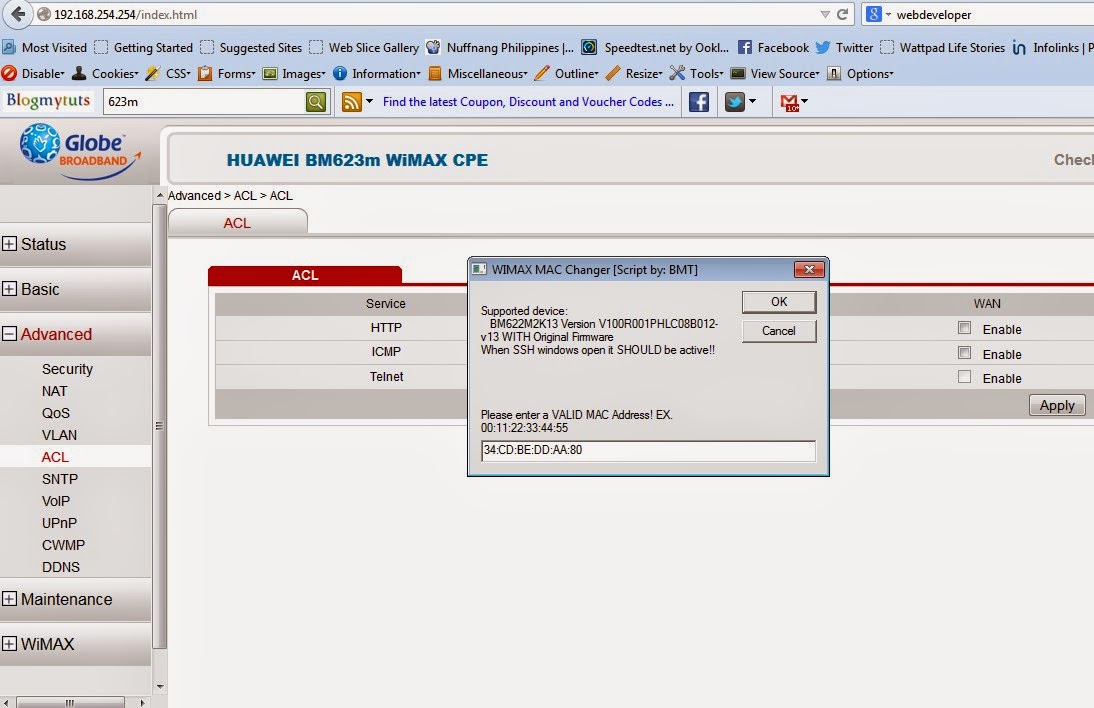
Task: Expand the Status sidebar section
Action: [x=9, y=243]
